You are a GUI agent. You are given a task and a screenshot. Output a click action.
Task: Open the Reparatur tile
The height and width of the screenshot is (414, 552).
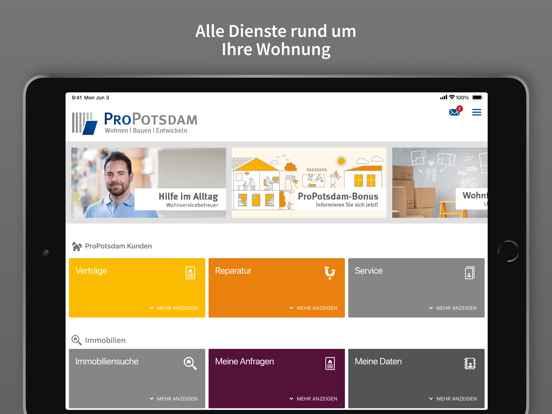[277, 288]
